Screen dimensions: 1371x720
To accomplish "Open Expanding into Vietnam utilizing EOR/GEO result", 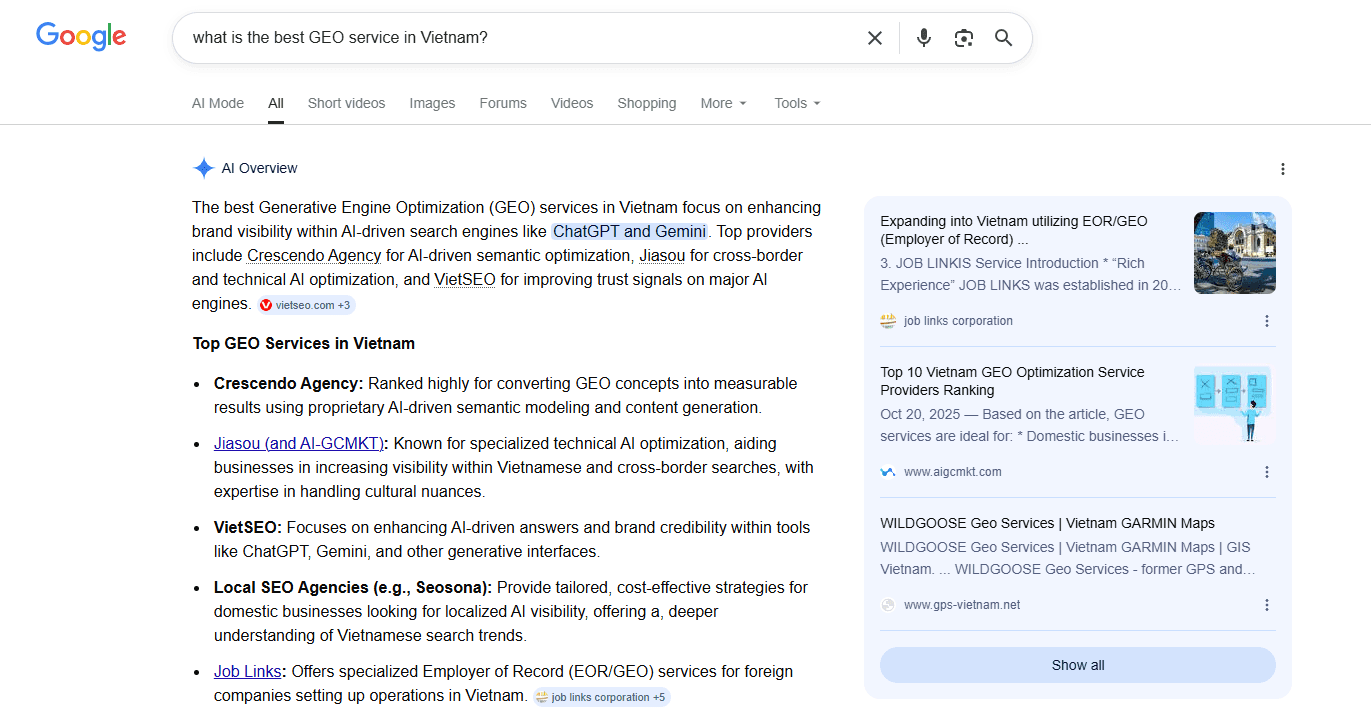I will (1014, 230).
